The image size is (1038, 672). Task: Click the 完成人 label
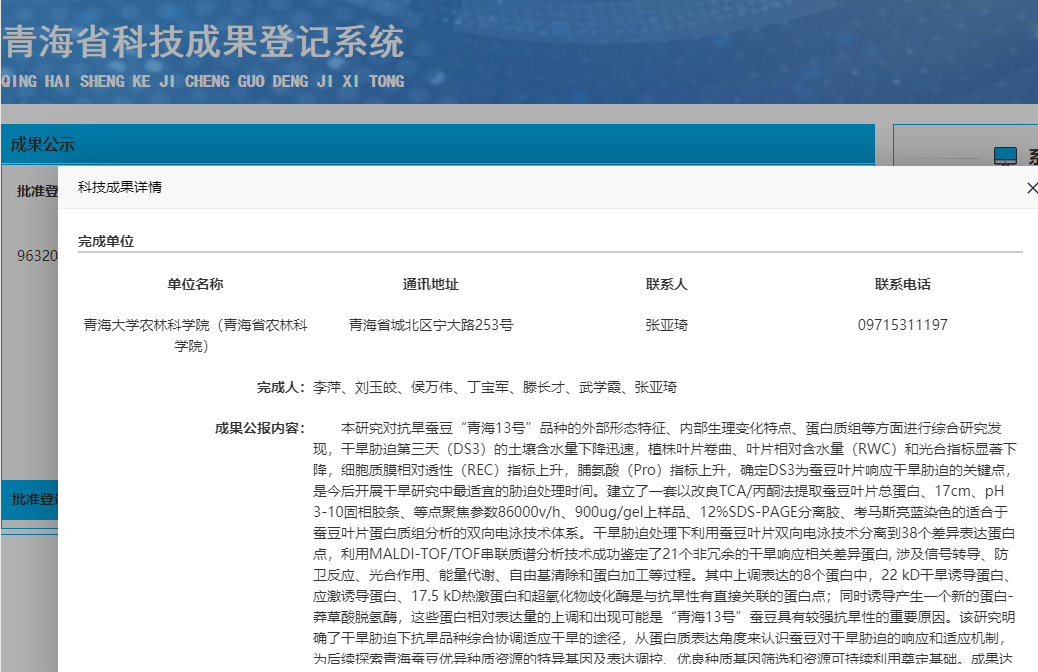[x=280, y=387]
